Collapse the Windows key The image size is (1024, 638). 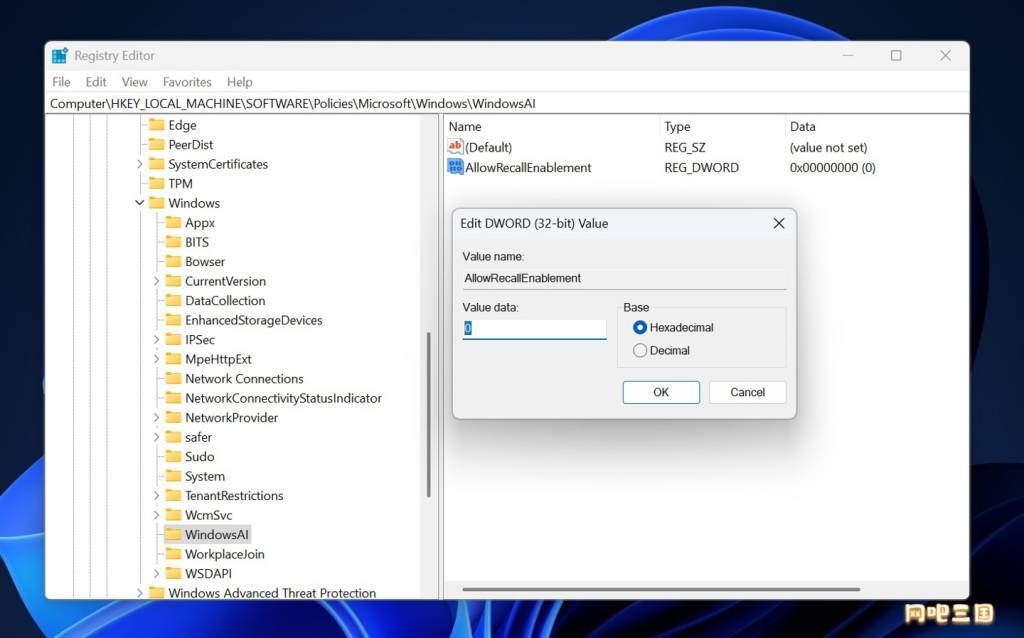[140, 203]
